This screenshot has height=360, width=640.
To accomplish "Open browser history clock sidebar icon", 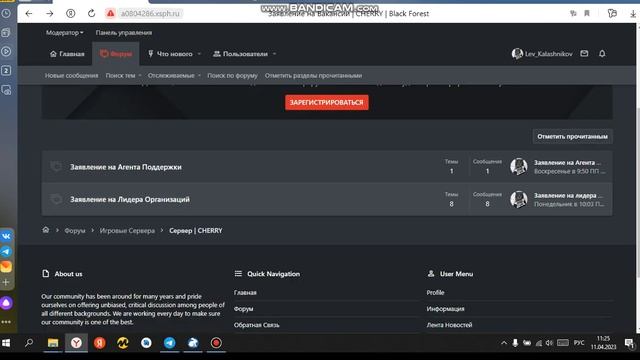I will [x=6, y=13].
